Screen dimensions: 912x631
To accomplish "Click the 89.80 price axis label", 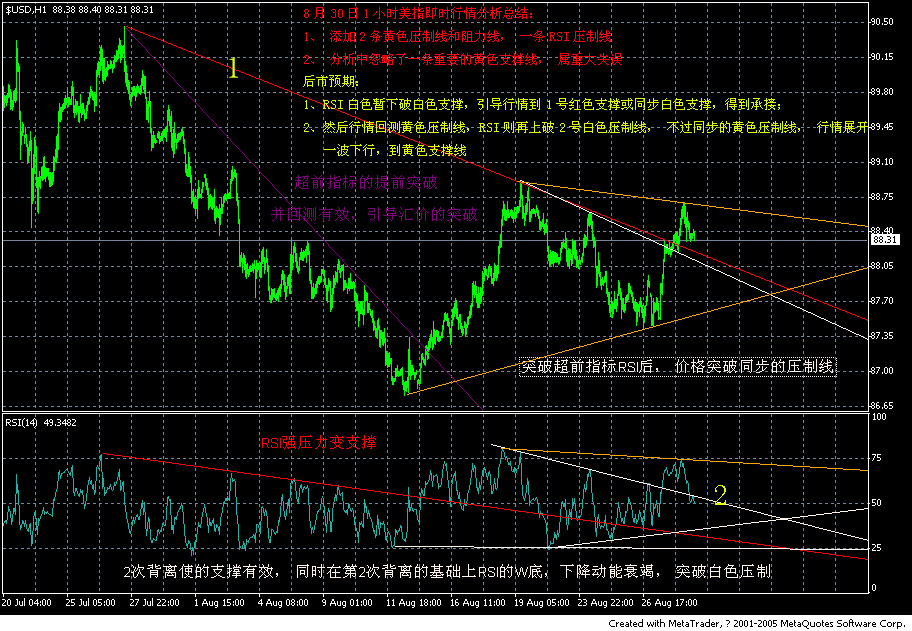I will click(881, 91).
